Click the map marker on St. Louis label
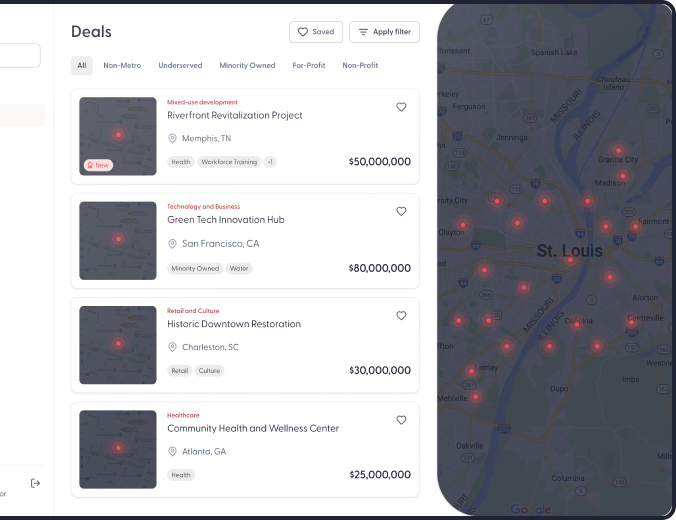The image size is (676, 520). point(570,260)
